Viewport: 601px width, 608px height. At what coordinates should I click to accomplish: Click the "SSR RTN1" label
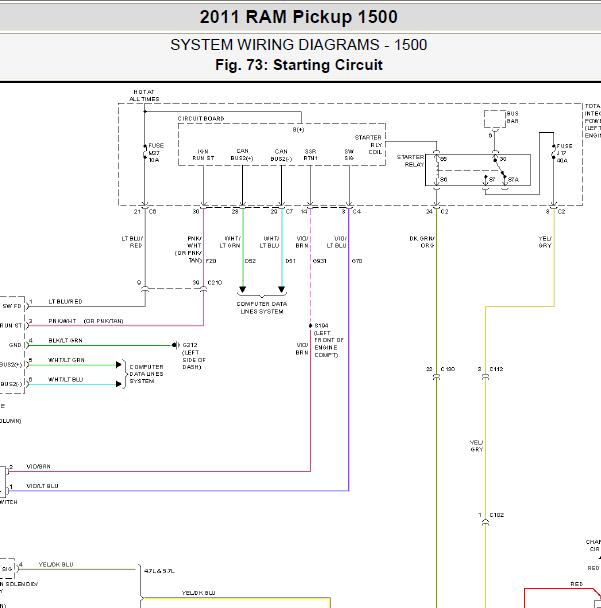click(x=310, y=155)
